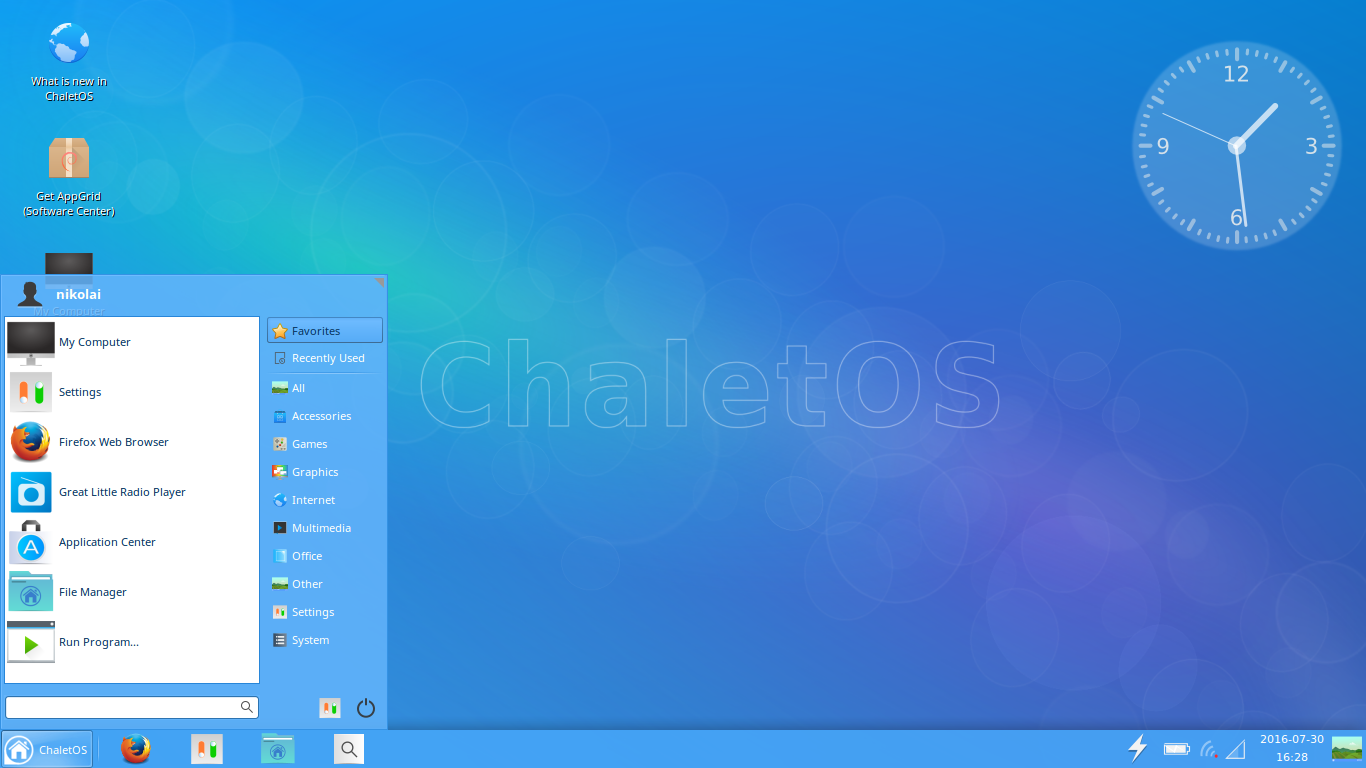Click the magnifier search icon in taskbar
1366x768 pixels.
(348, 749)
